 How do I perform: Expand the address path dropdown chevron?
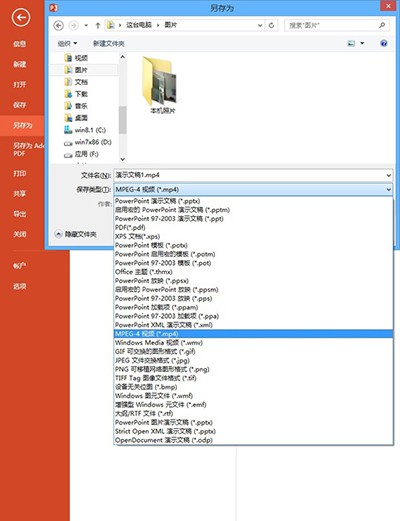tap(260, 25)
